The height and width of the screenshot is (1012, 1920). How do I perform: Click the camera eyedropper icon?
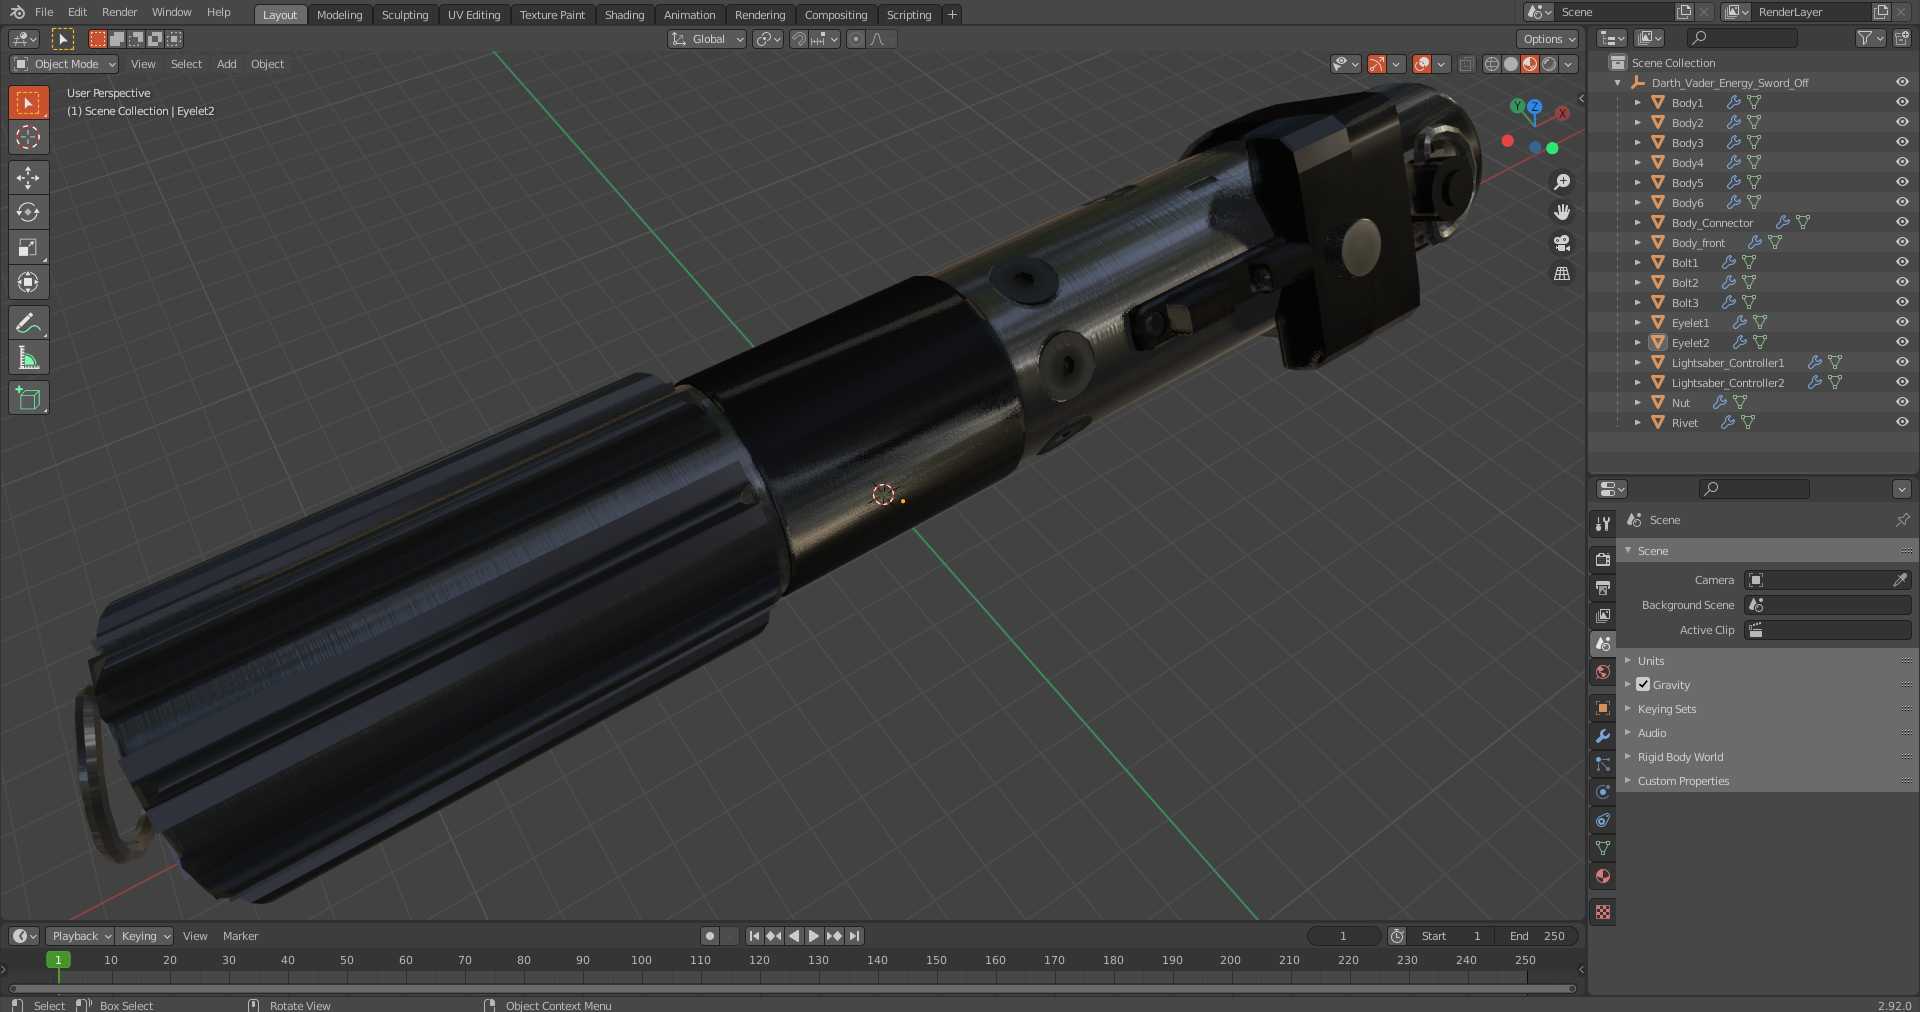click(x=1900, y=580)
